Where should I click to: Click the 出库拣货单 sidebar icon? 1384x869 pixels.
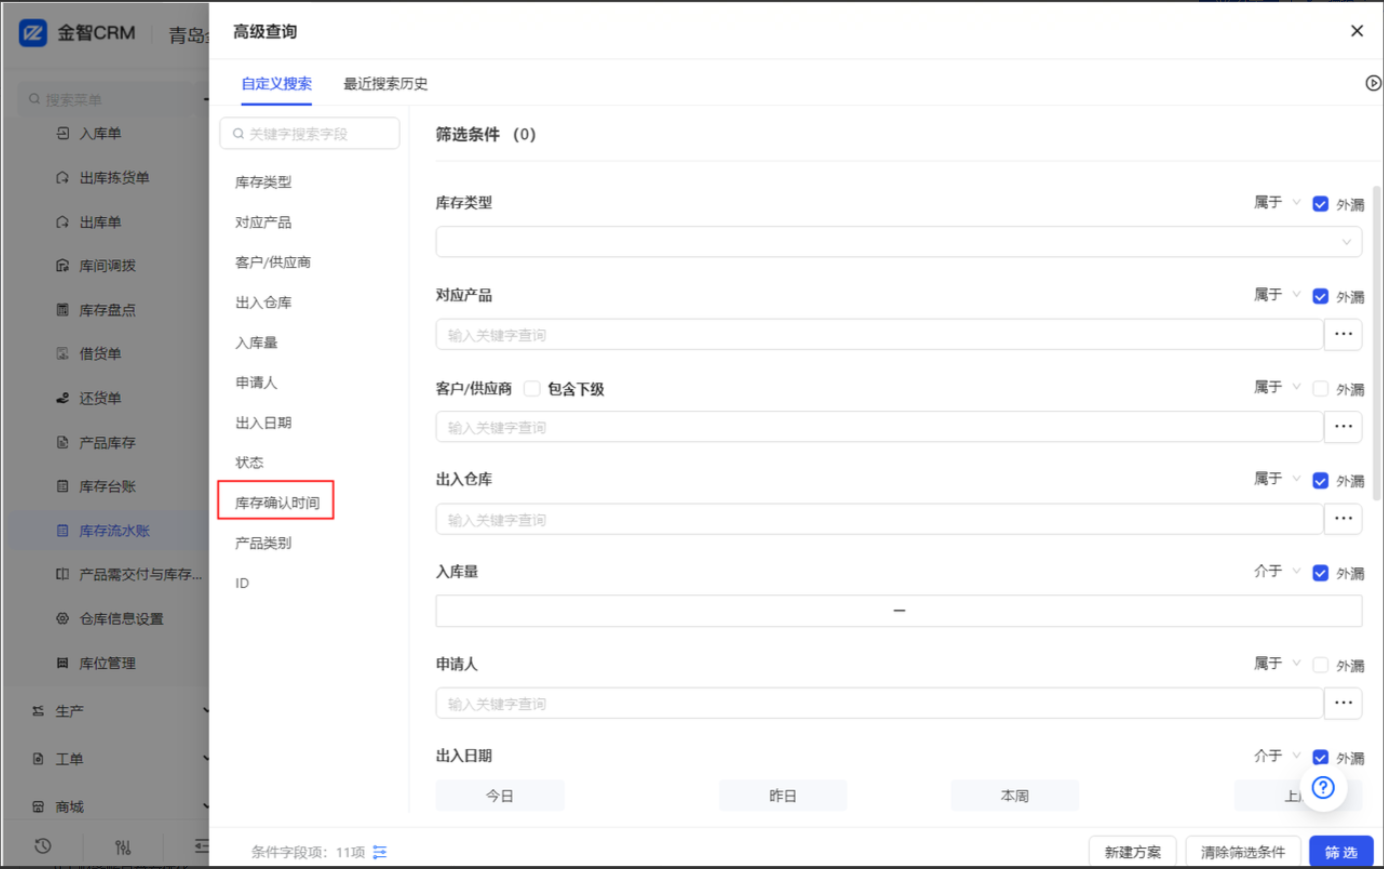[63, 177]
